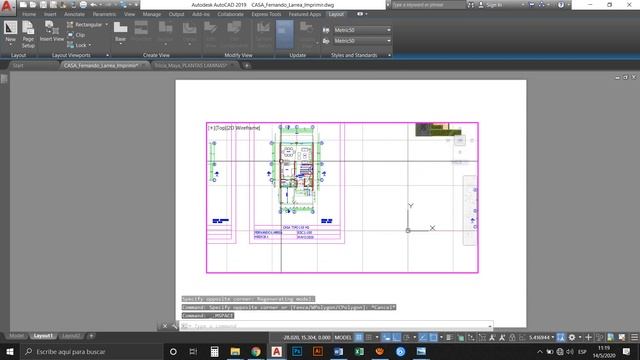Click the New file icon in Quick Access toolbar
Viewport: 640px width, 360px height.
(23, 5)
